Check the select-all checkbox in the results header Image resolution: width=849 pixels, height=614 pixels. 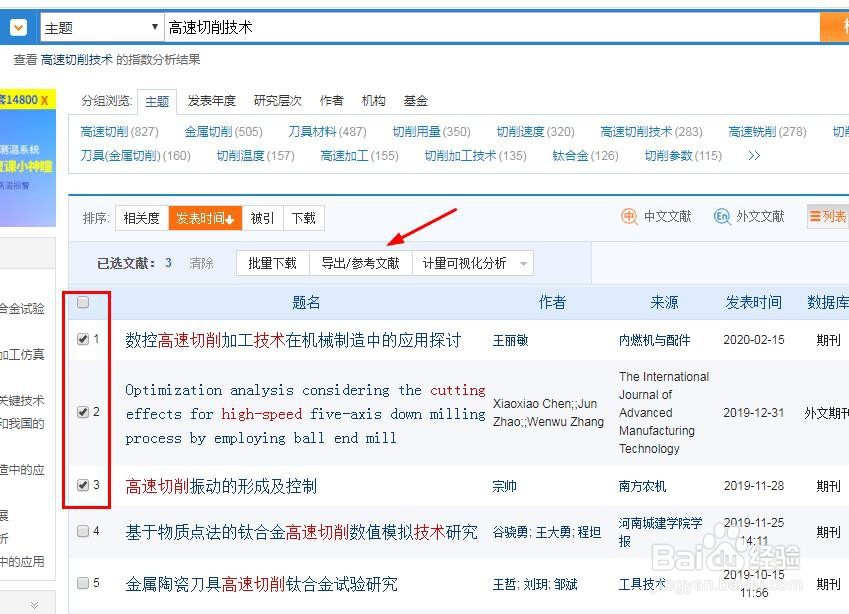84,301
